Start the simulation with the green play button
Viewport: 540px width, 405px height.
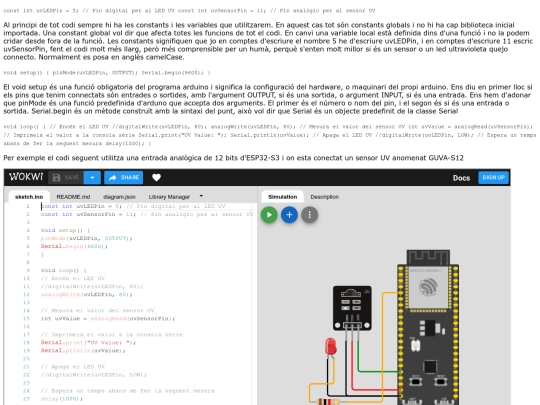[269, 215]
